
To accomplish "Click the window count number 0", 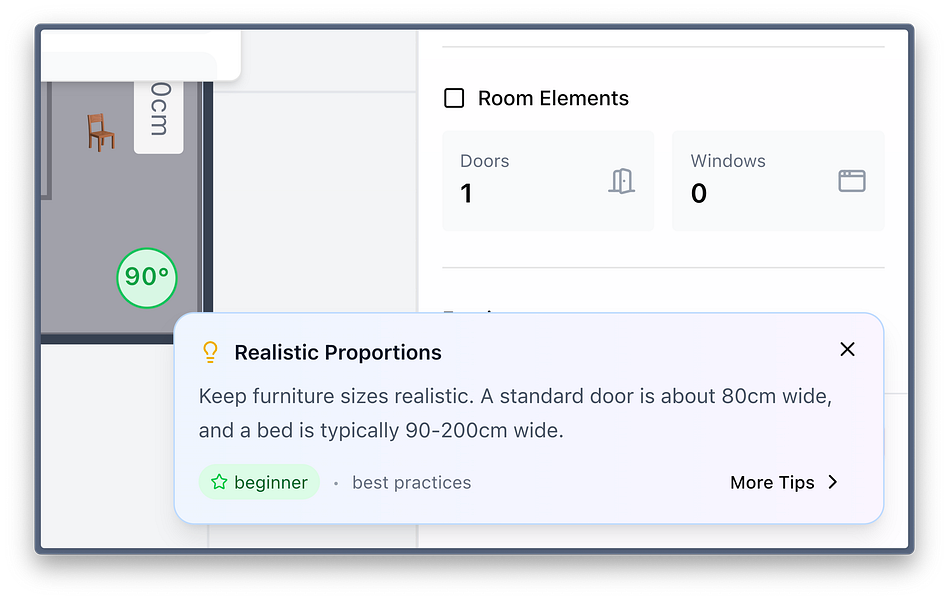I will pos(698,194).
